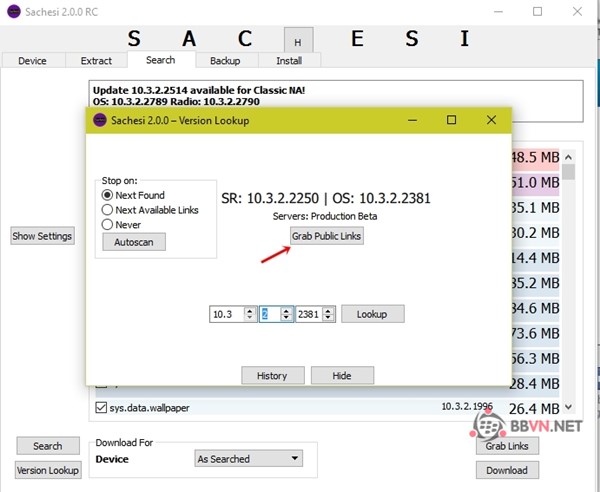Go to the Device tab

coord(32,61)
